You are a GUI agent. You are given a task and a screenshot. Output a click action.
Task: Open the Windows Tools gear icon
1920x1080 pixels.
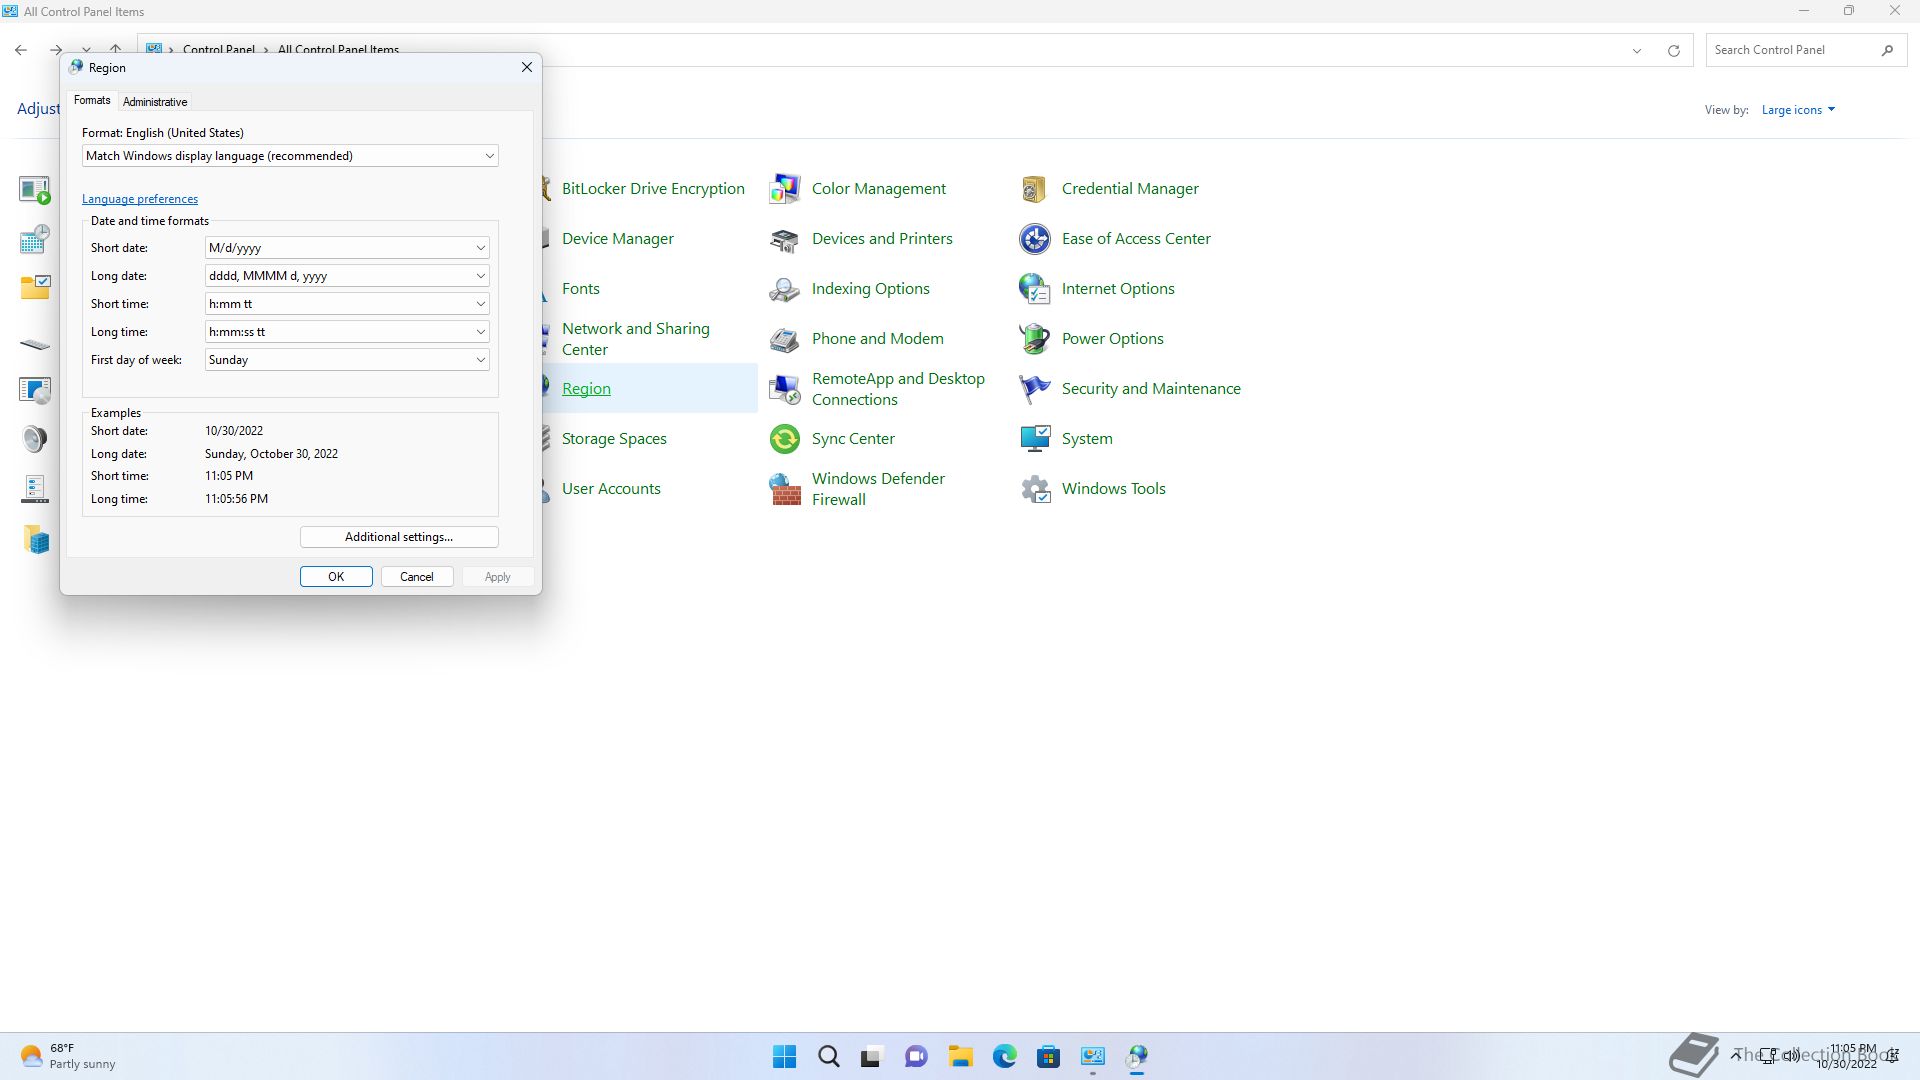click(1035, 489)
